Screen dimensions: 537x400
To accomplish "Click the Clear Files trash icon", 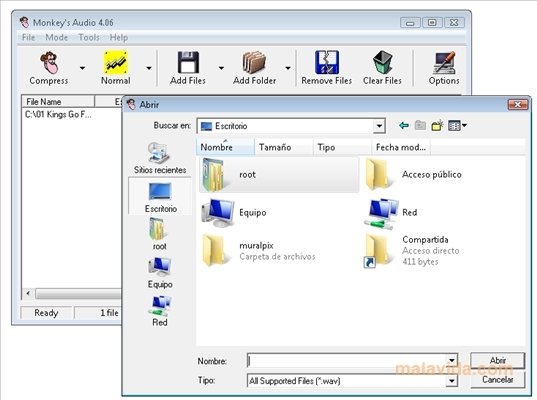I will (x=383, y=62).
